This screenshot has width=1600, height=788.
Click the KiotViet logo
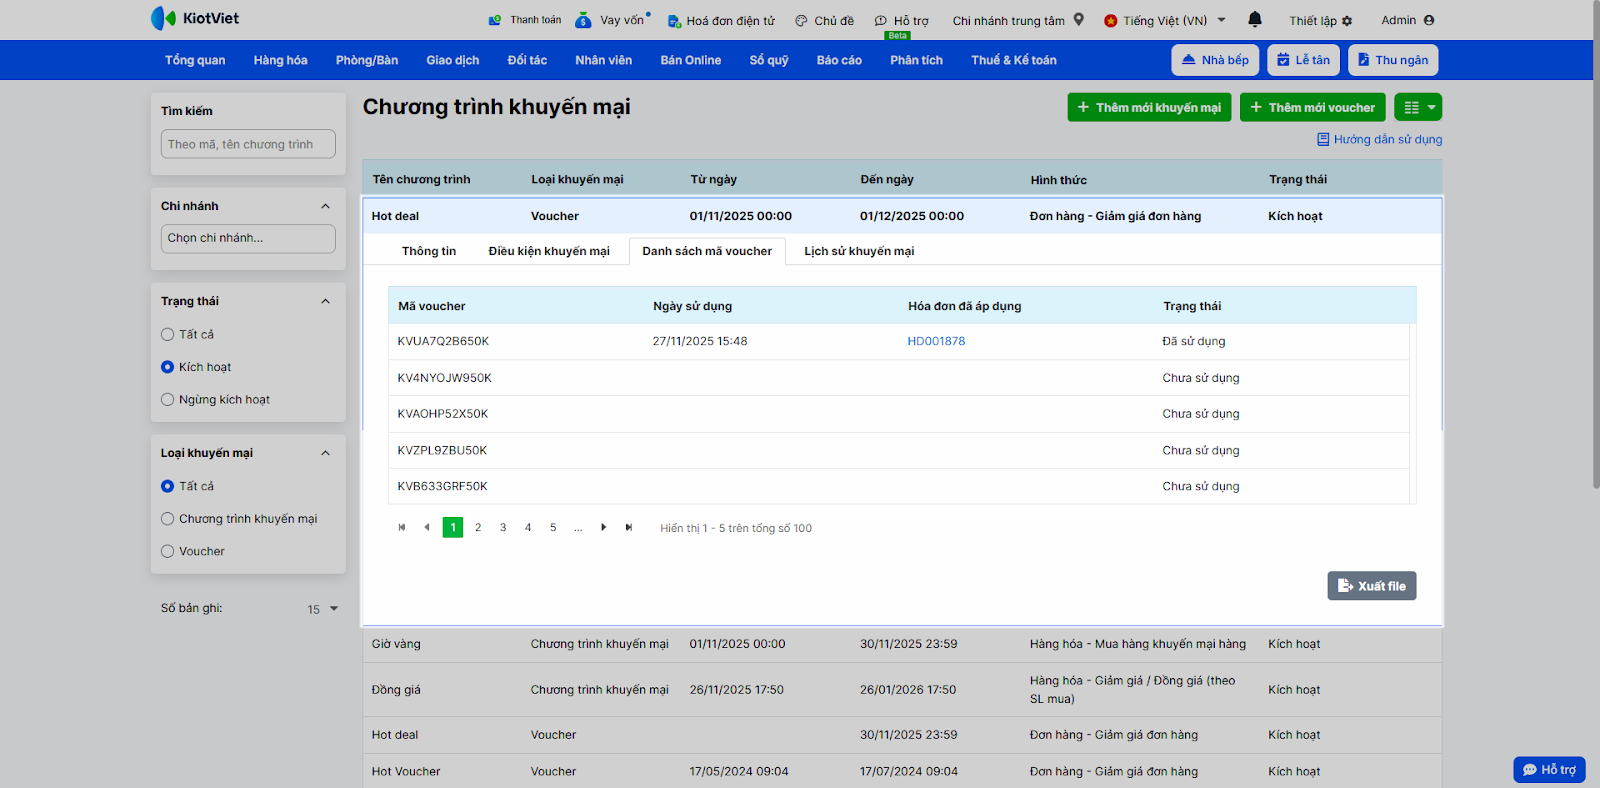click(x=195, y=18)
